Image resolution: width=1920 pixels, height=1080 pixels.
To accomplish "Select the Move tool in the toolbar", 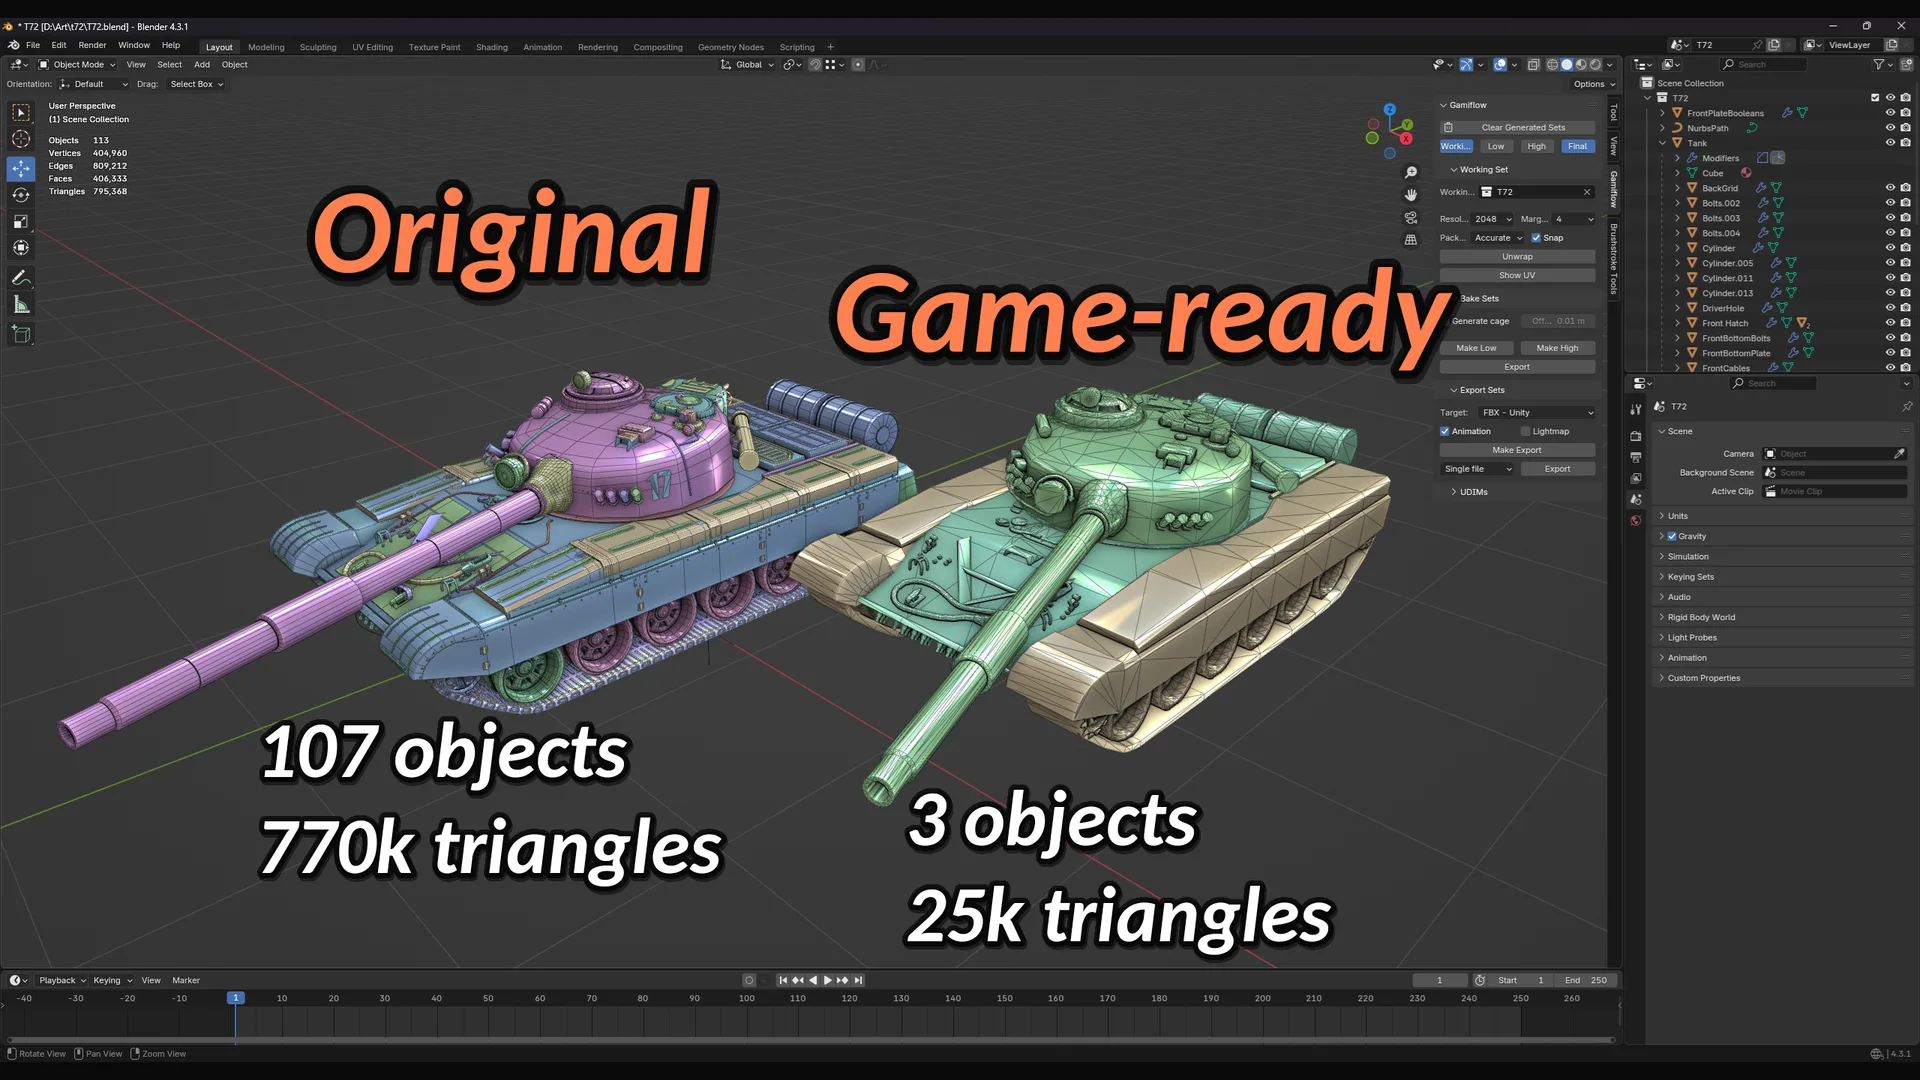I will click(21, 169).
